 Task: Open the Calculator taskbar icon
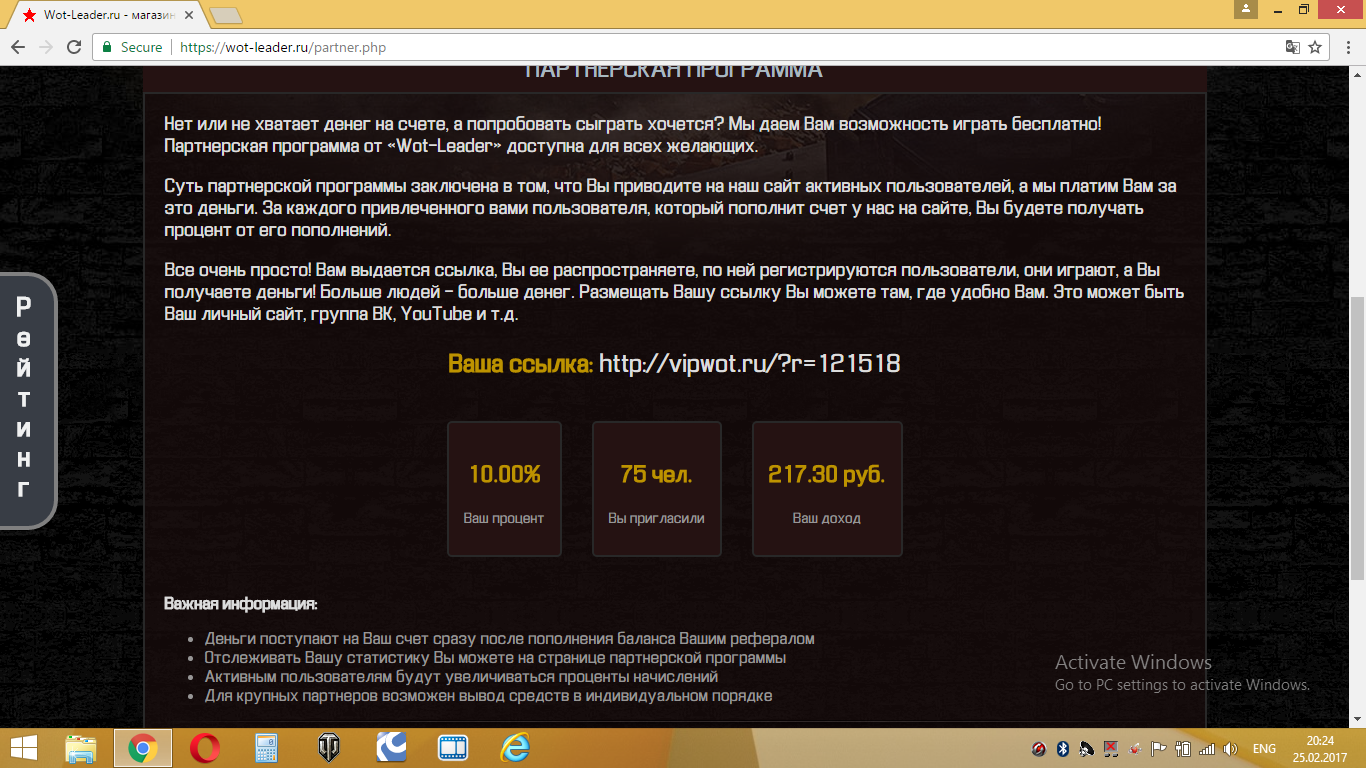pyautogui.click(x=267, y=748)
